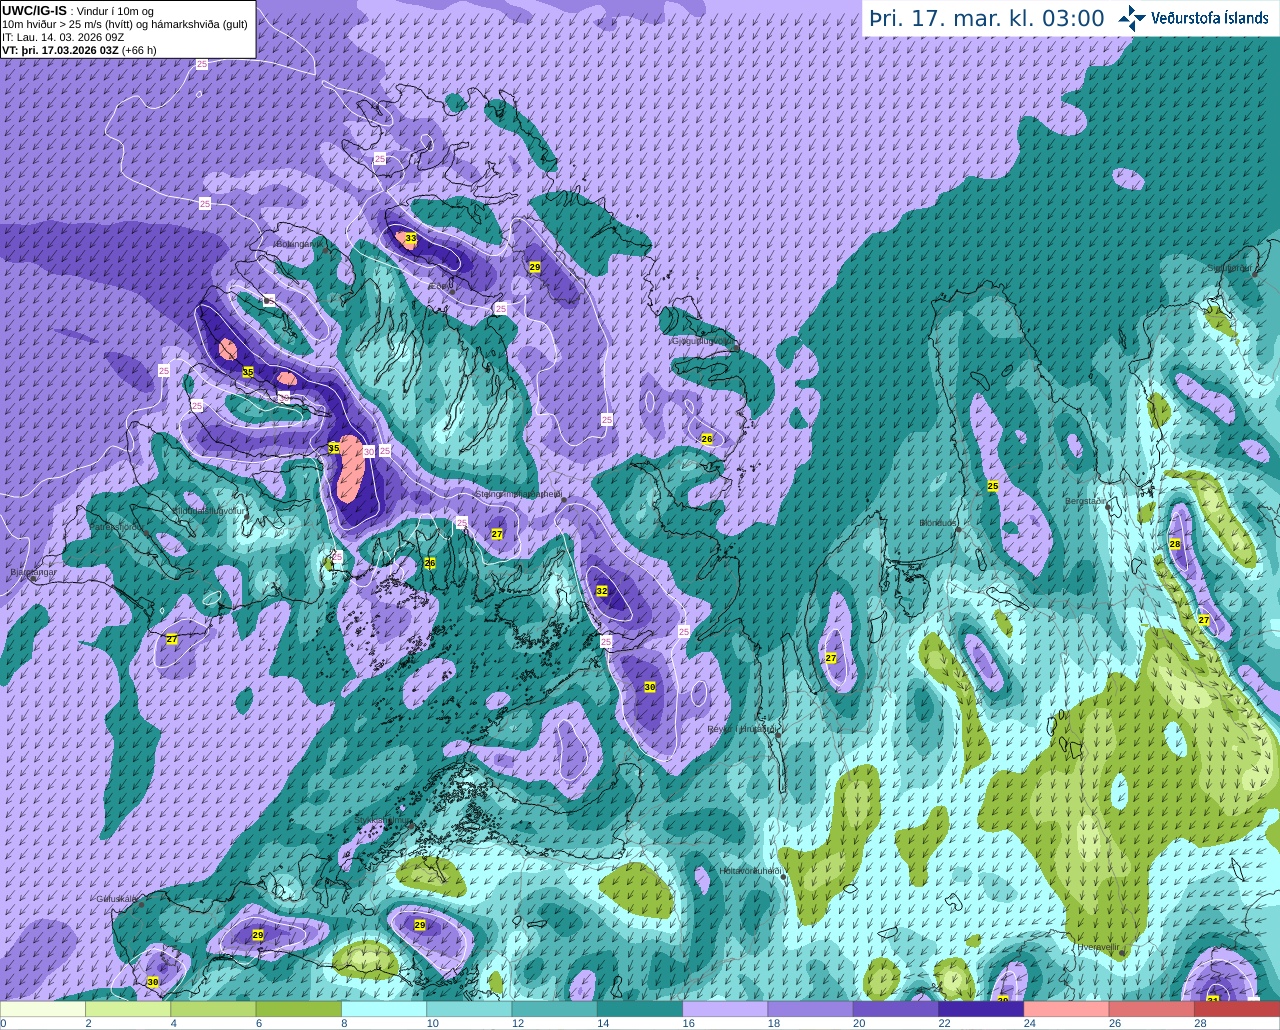Click the yellow 29 label east of Bolungarvík
The width and height of the screenshot is (1280, 1030).
(x=535, y=267)
